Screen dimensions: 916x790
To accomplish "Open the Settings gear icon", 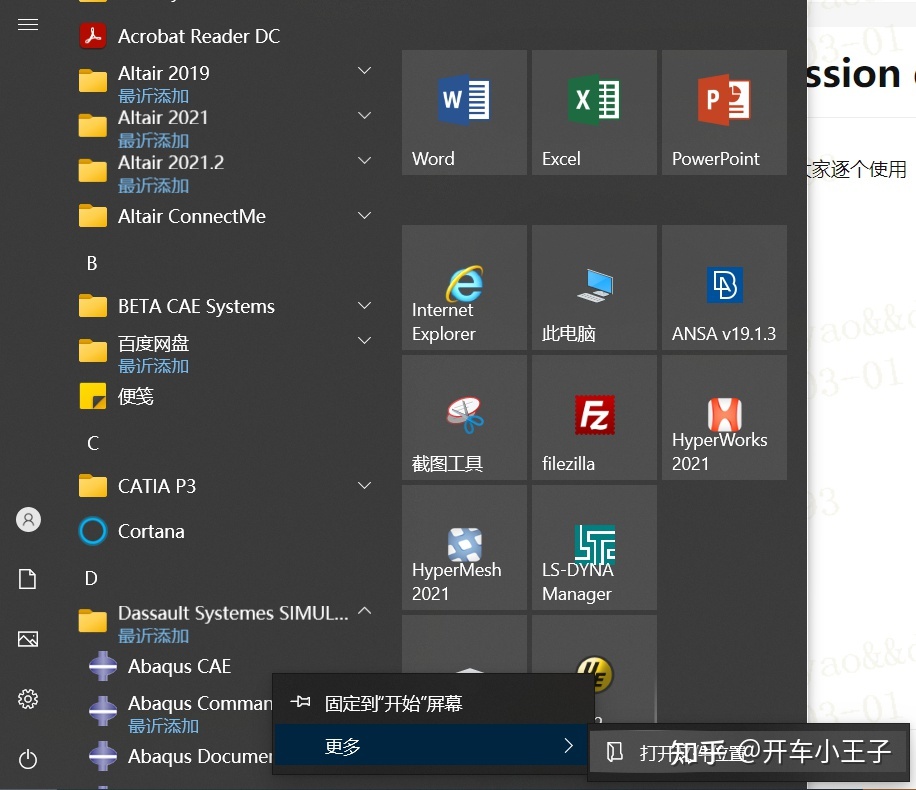I will click(x=28, y=699).
